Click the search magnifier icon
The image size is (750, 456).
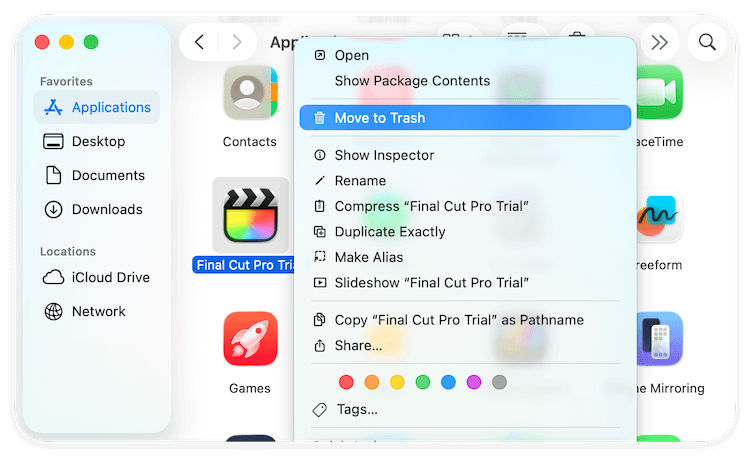(x=707, y=42)
